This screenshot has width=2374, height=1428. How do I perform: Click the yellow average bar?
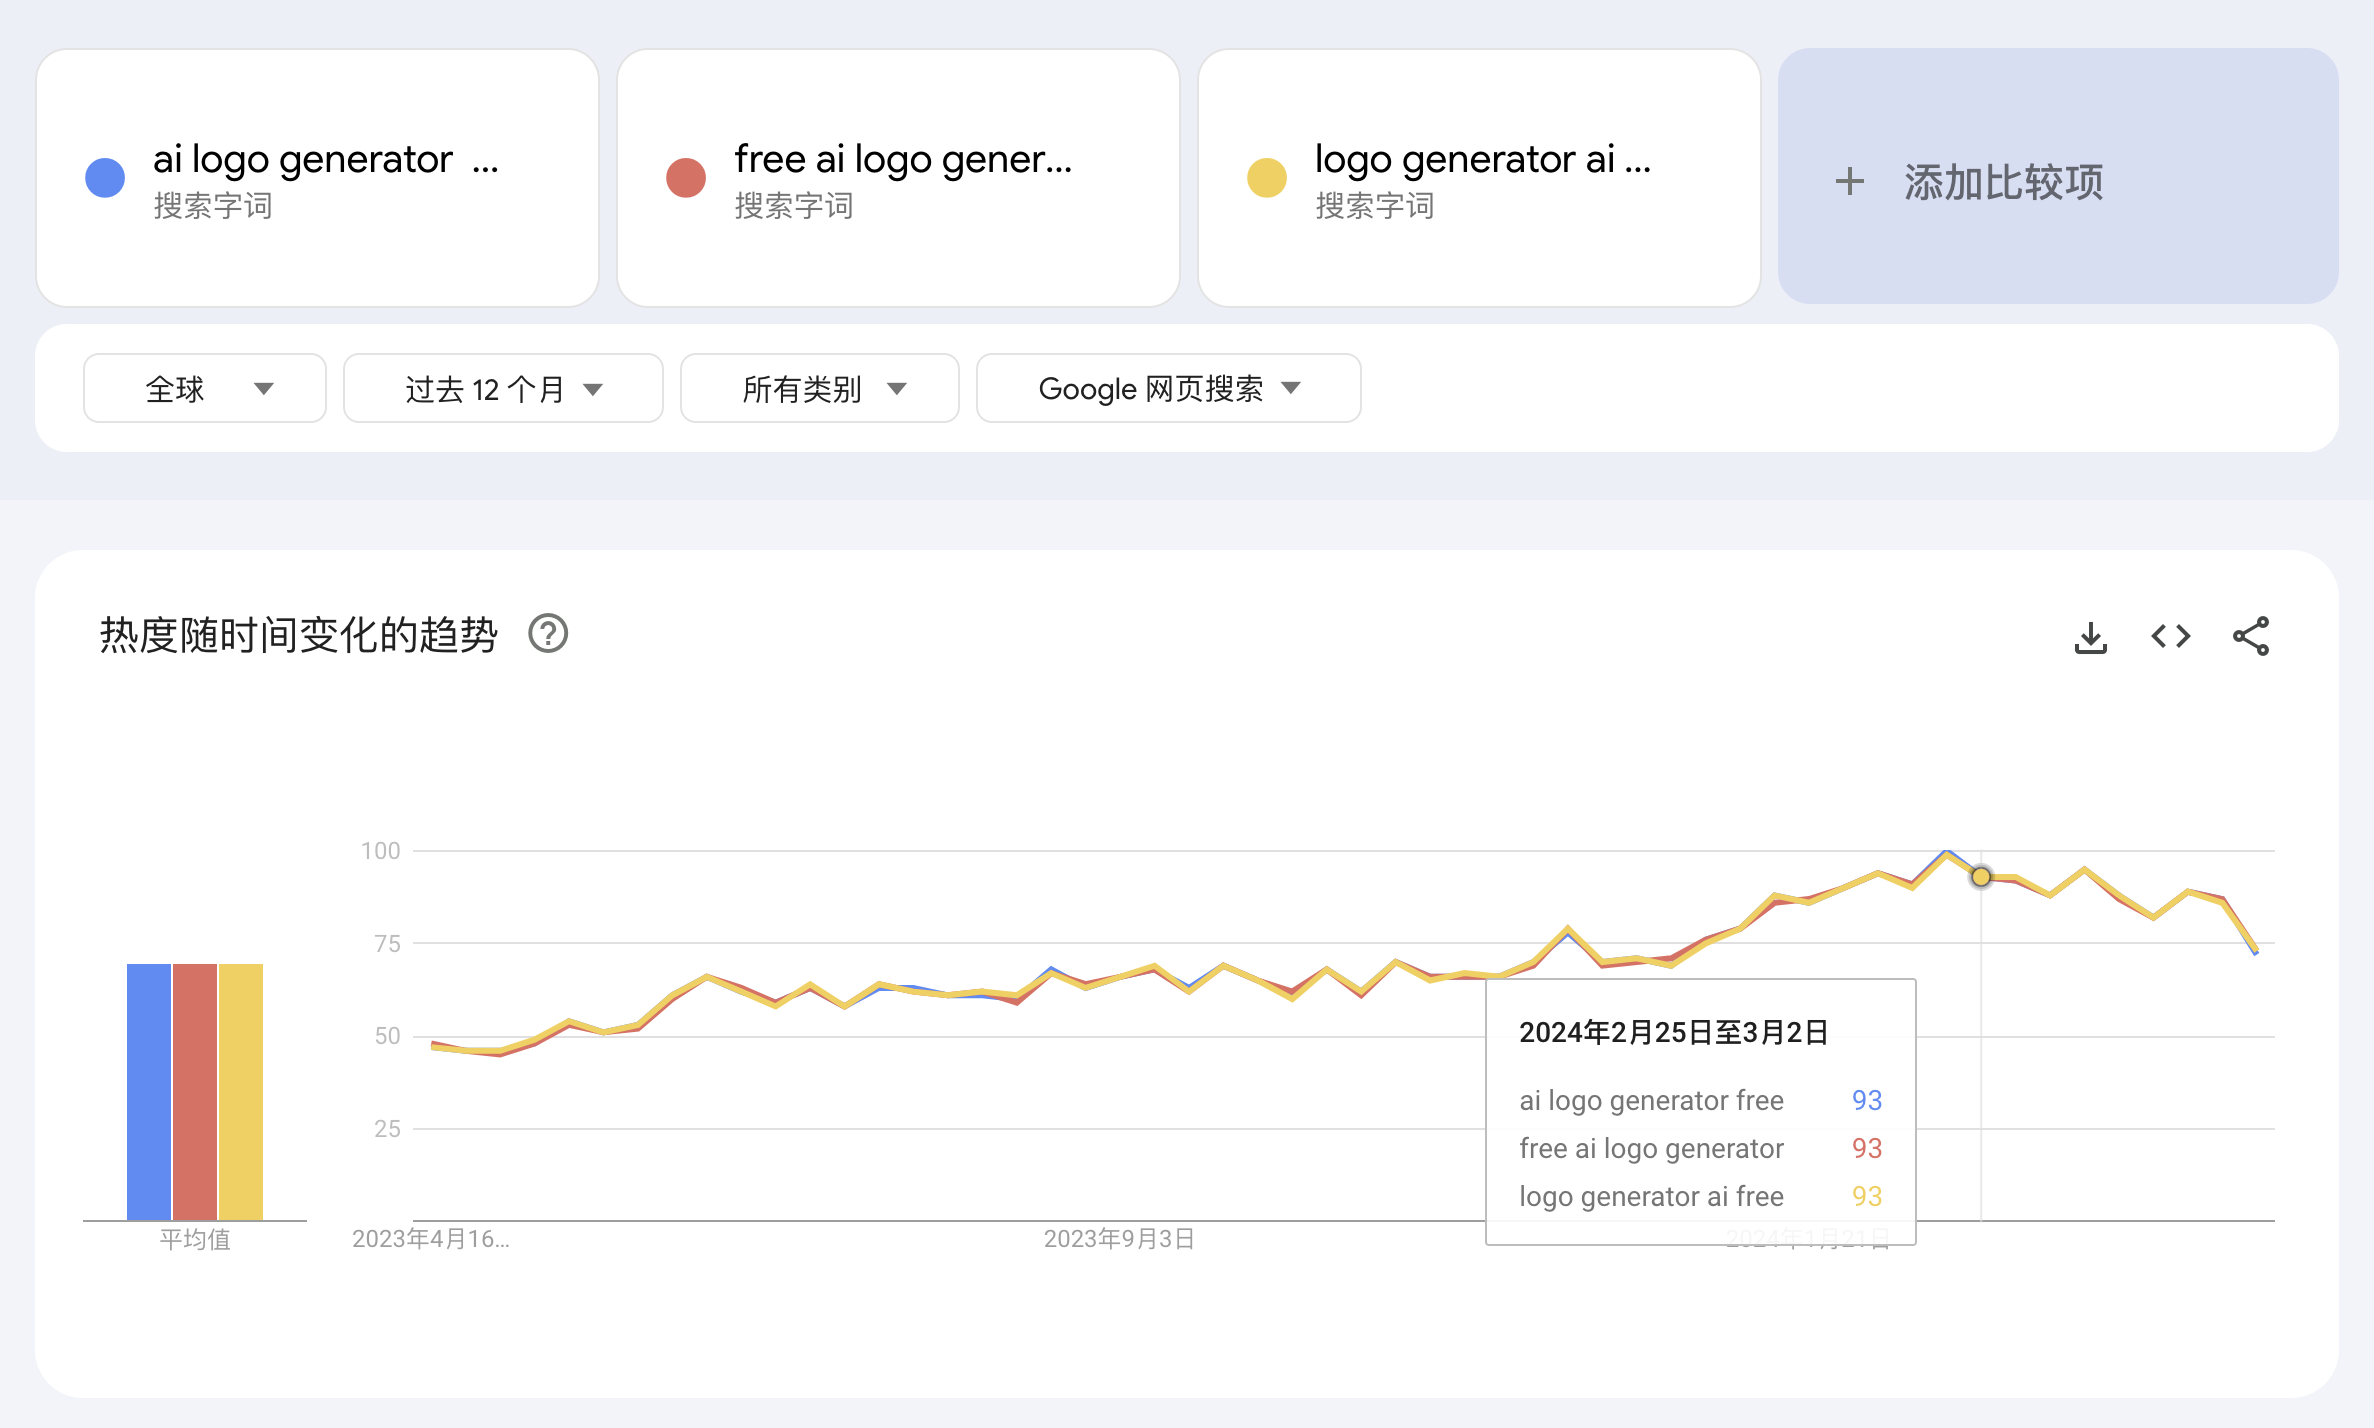tap(241, 1092)
